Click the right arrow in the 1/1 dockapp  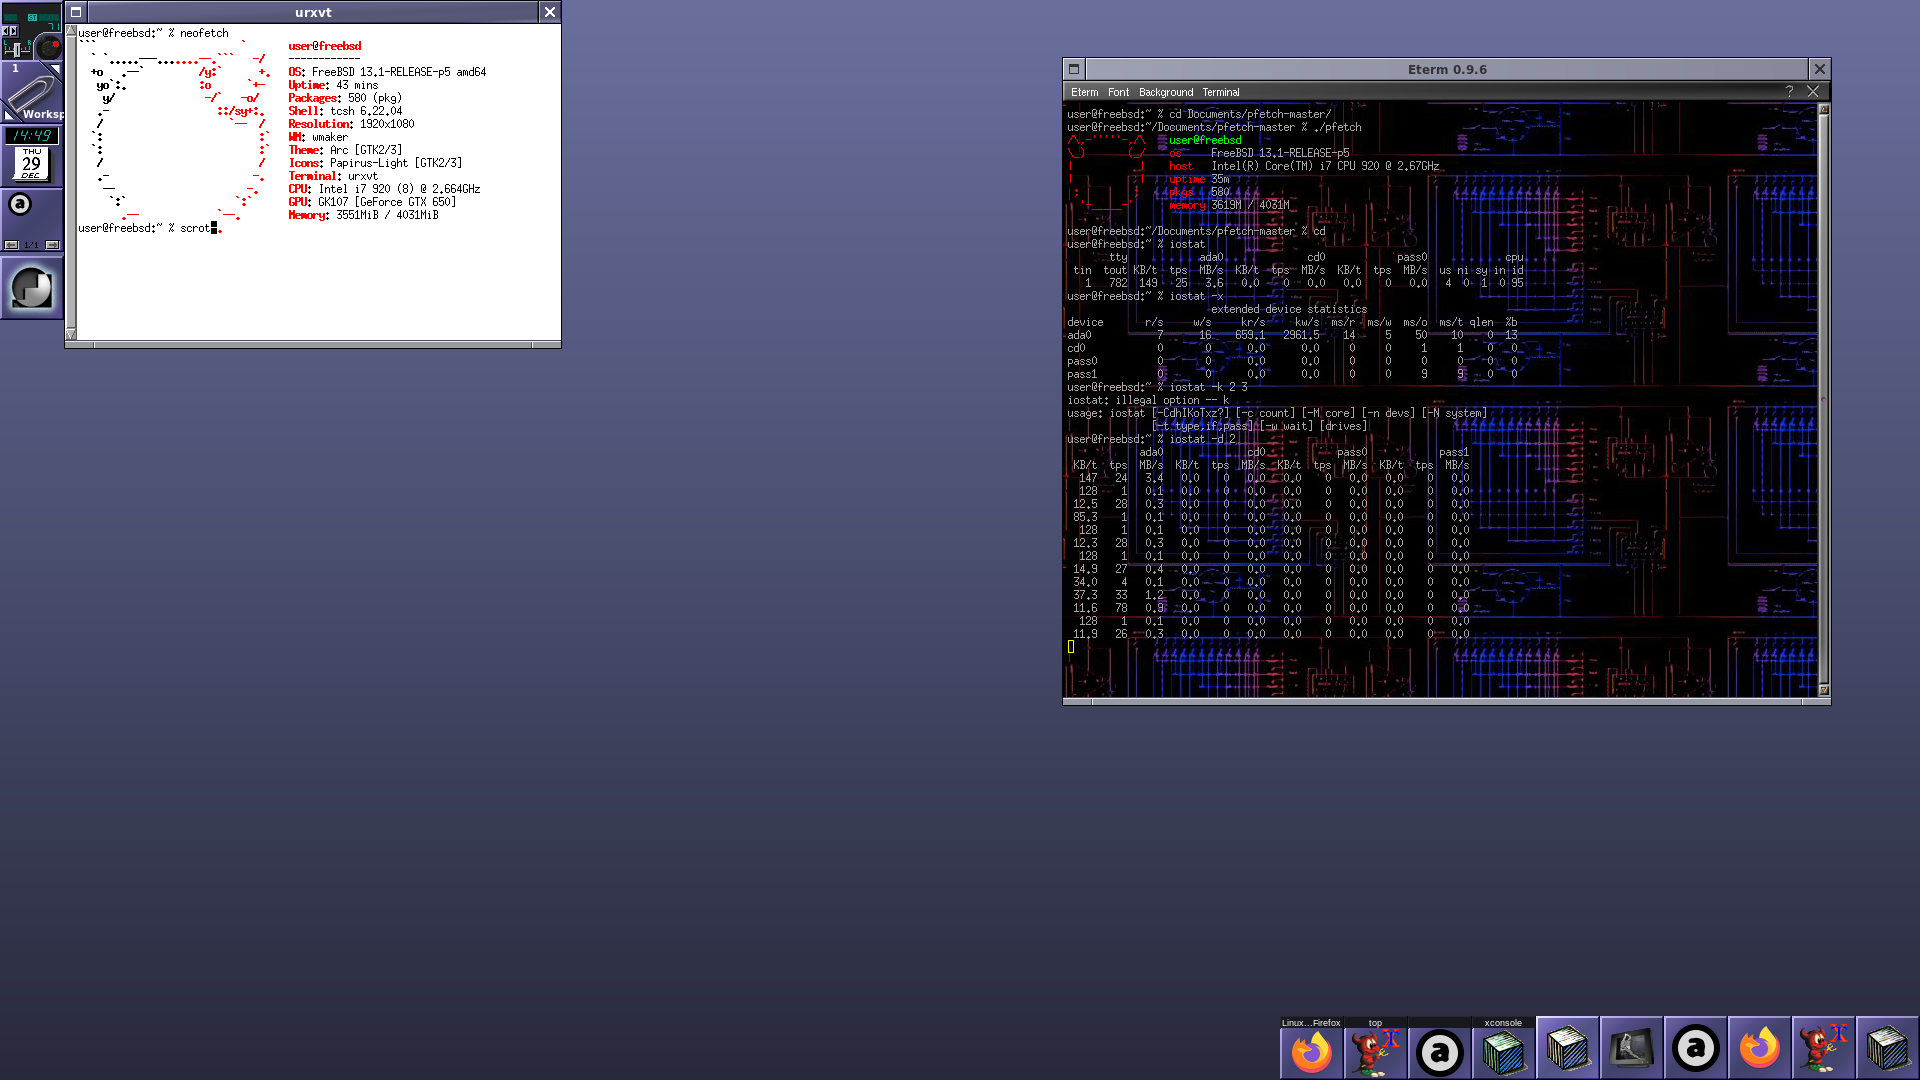coord(53,245)
